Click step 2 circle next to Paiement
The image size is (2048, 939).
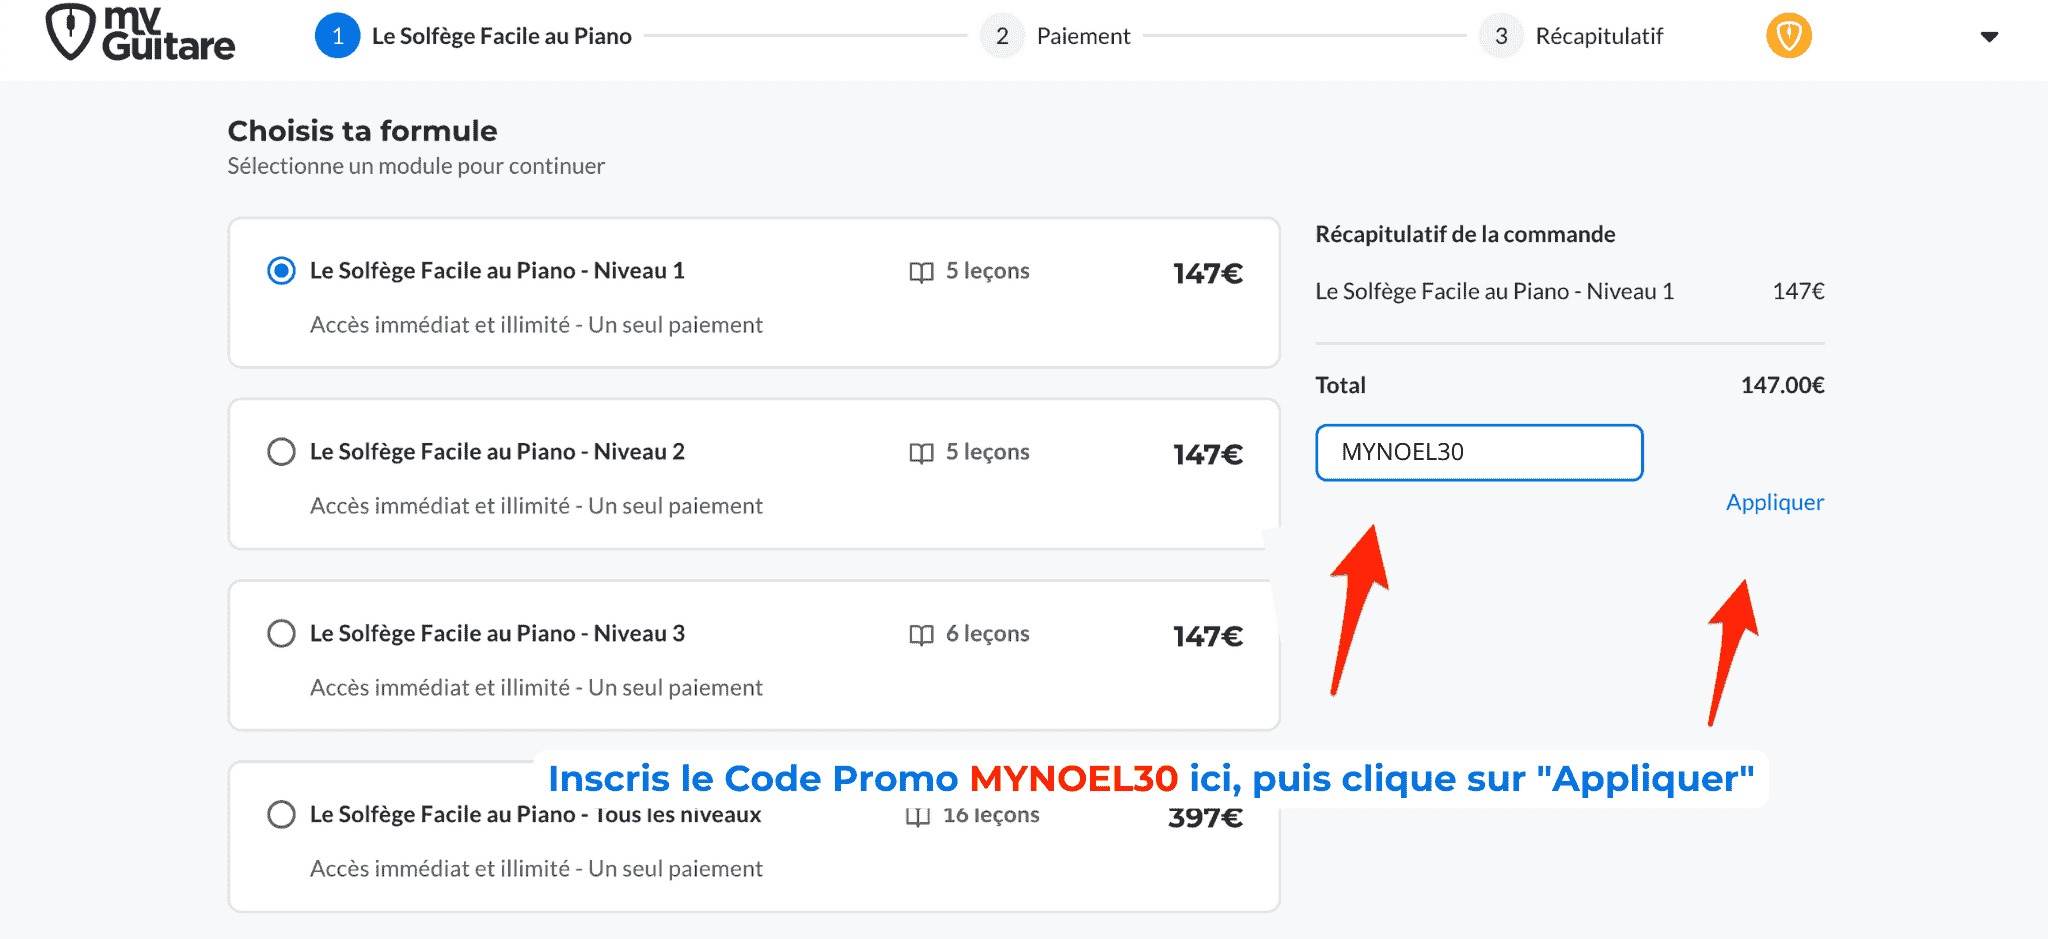click(1002, 36)
